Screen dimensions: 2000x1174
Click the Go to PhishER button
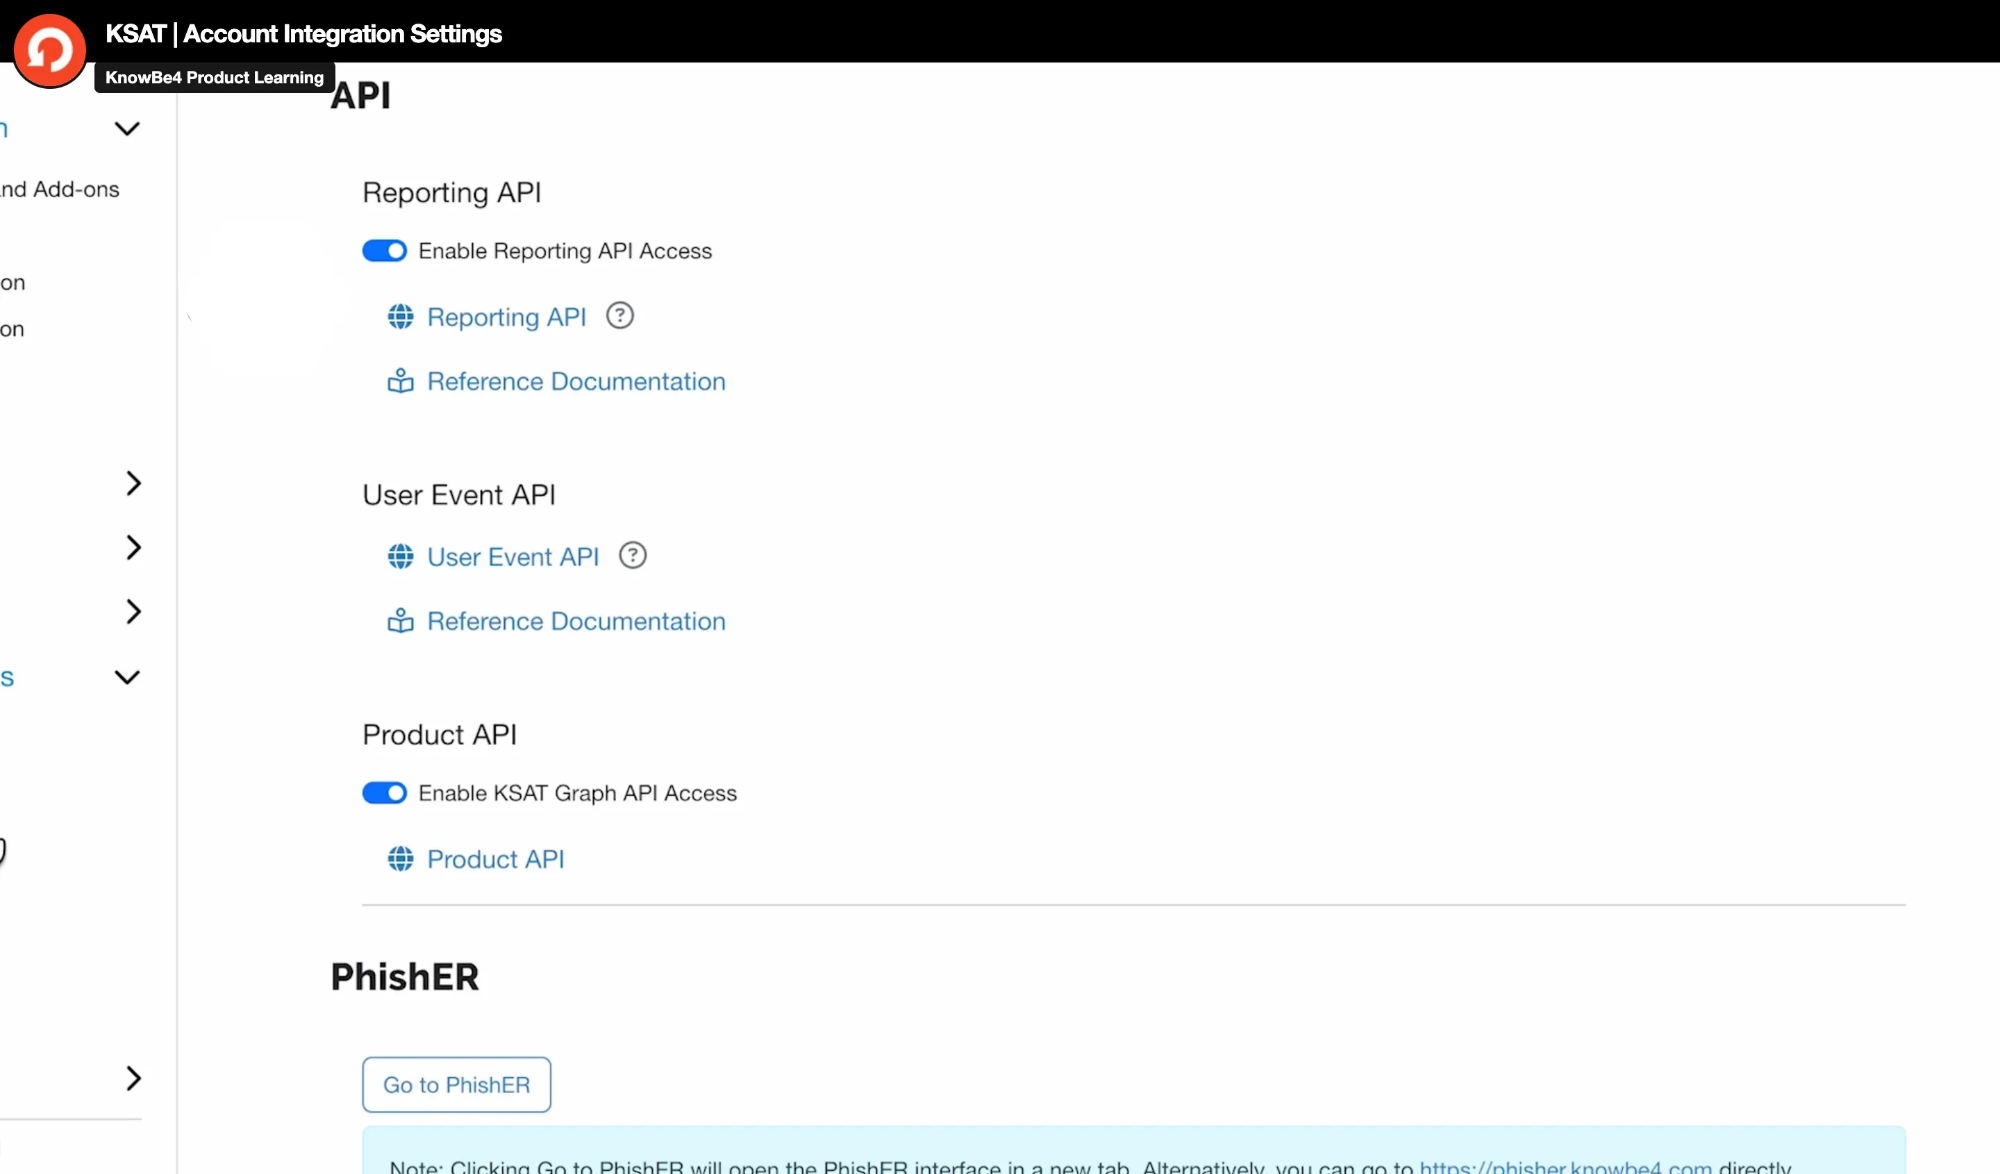coord(456,1084)
